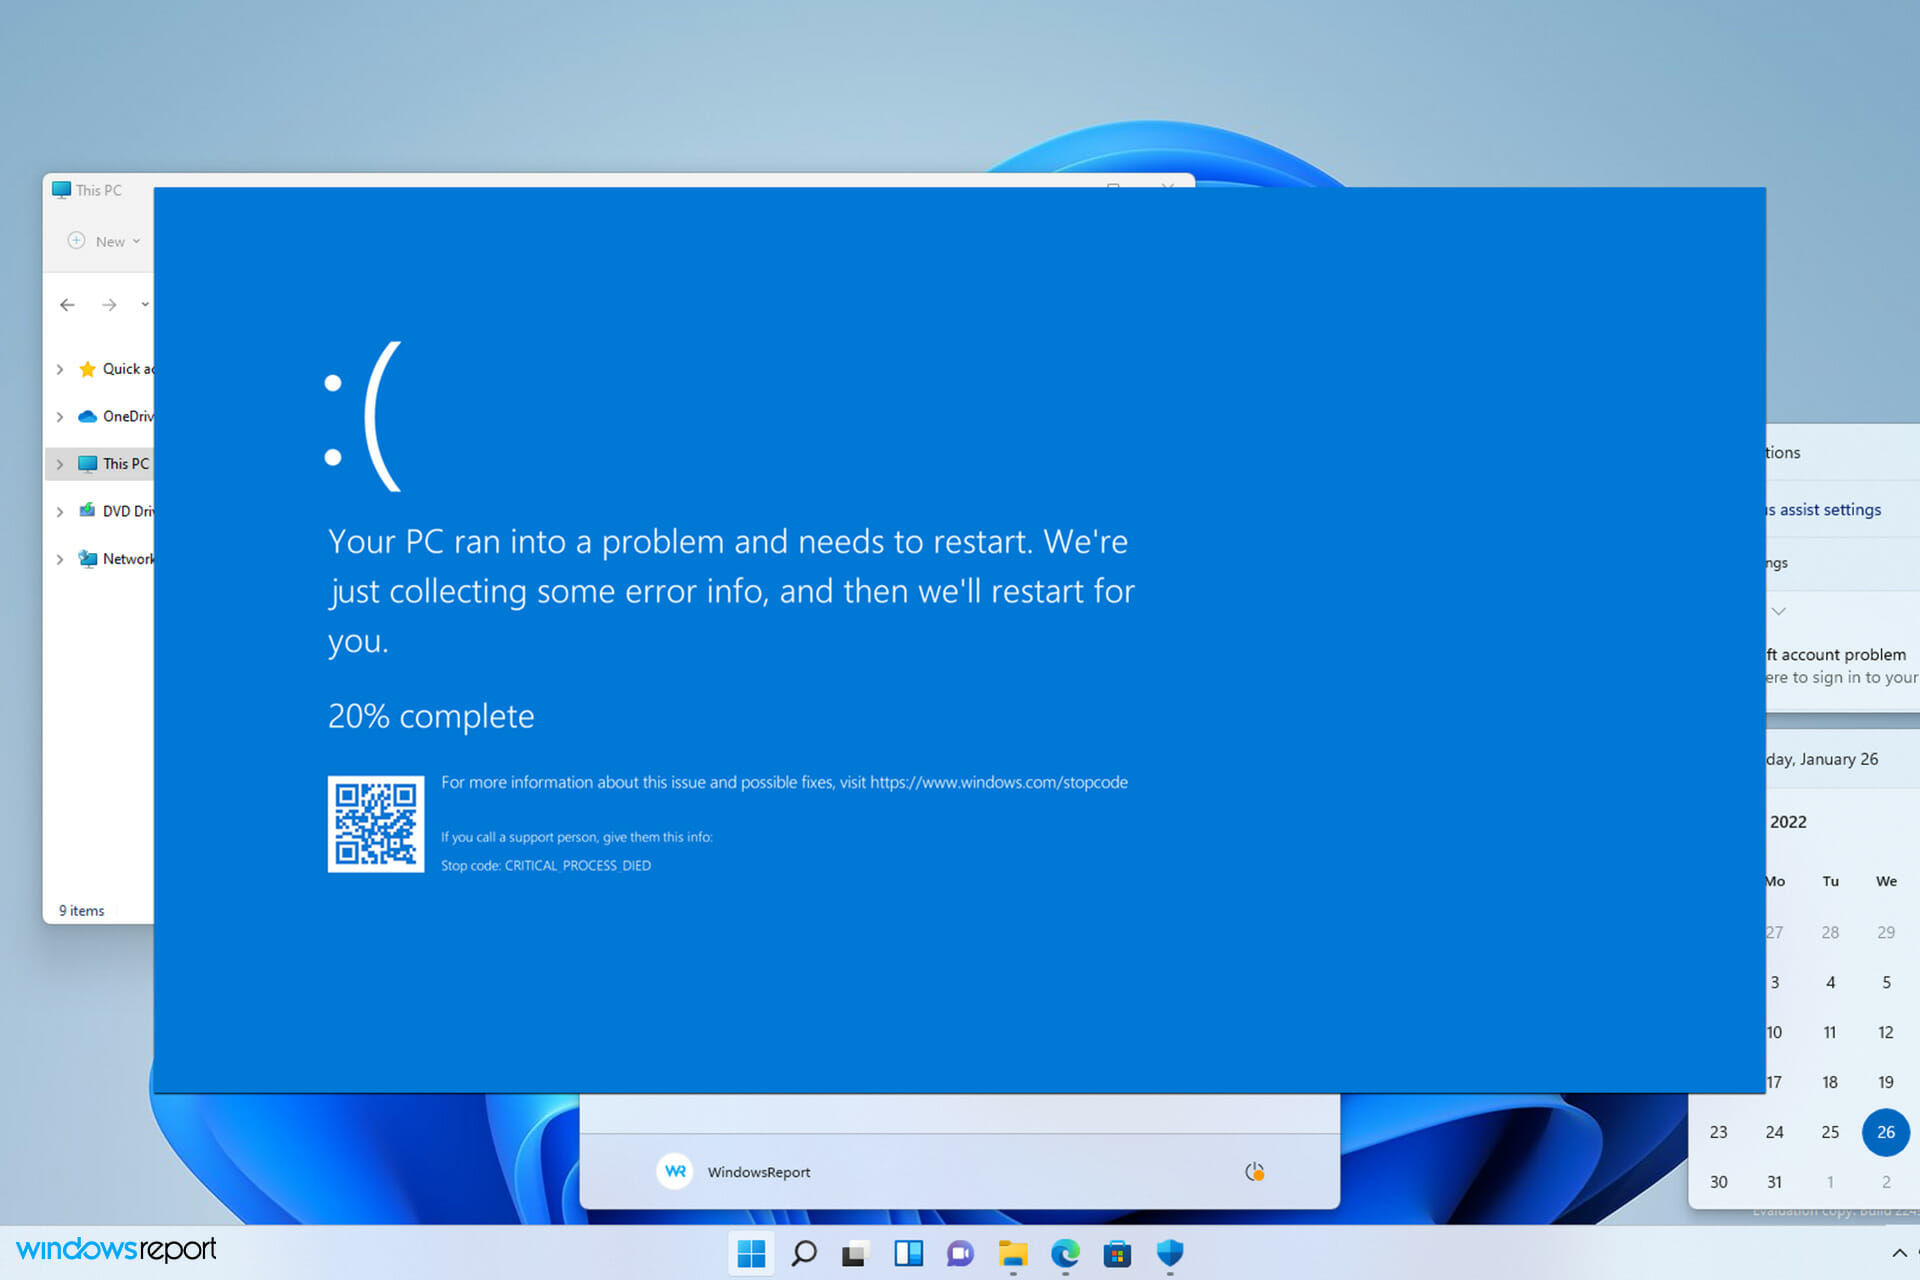Select Network in navigation pane
1920x1280 pixels.
tap(116, 559)
